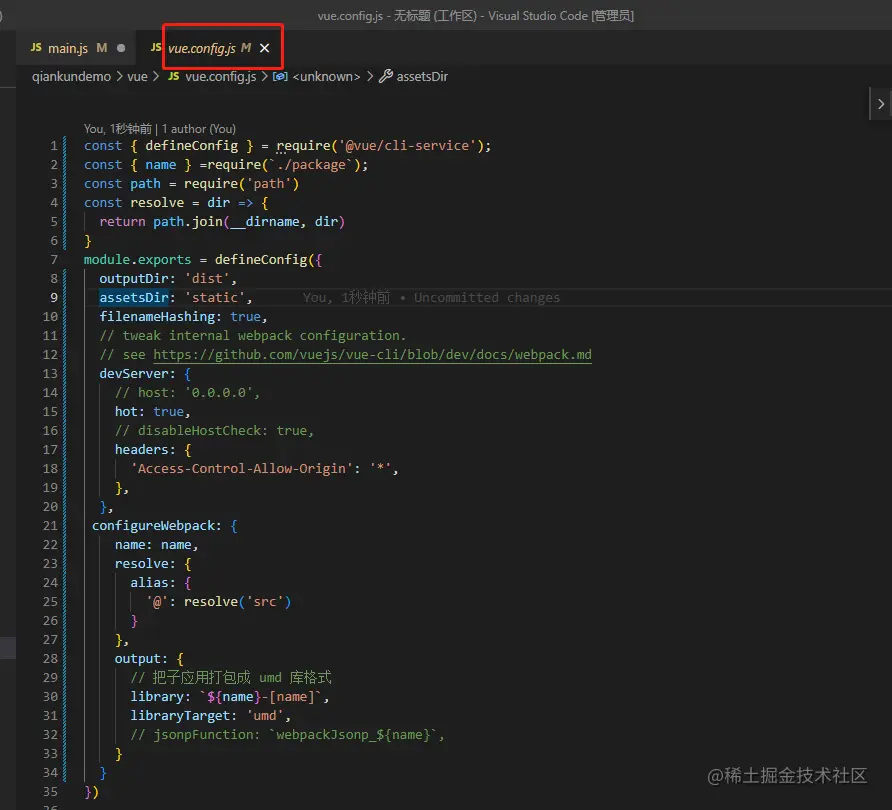Place cursor on 'assetsDir' property
This screenshot has width=892, height=810.
(x=134, y=297)
